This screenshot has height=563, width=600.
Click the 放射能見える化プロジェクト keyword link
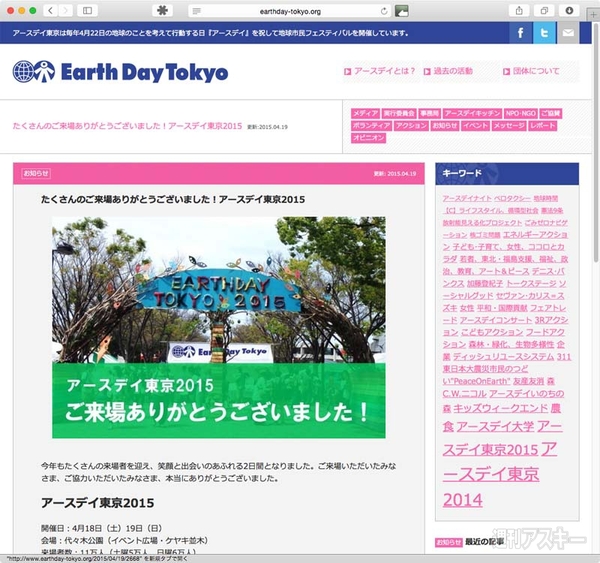[482, 223]
